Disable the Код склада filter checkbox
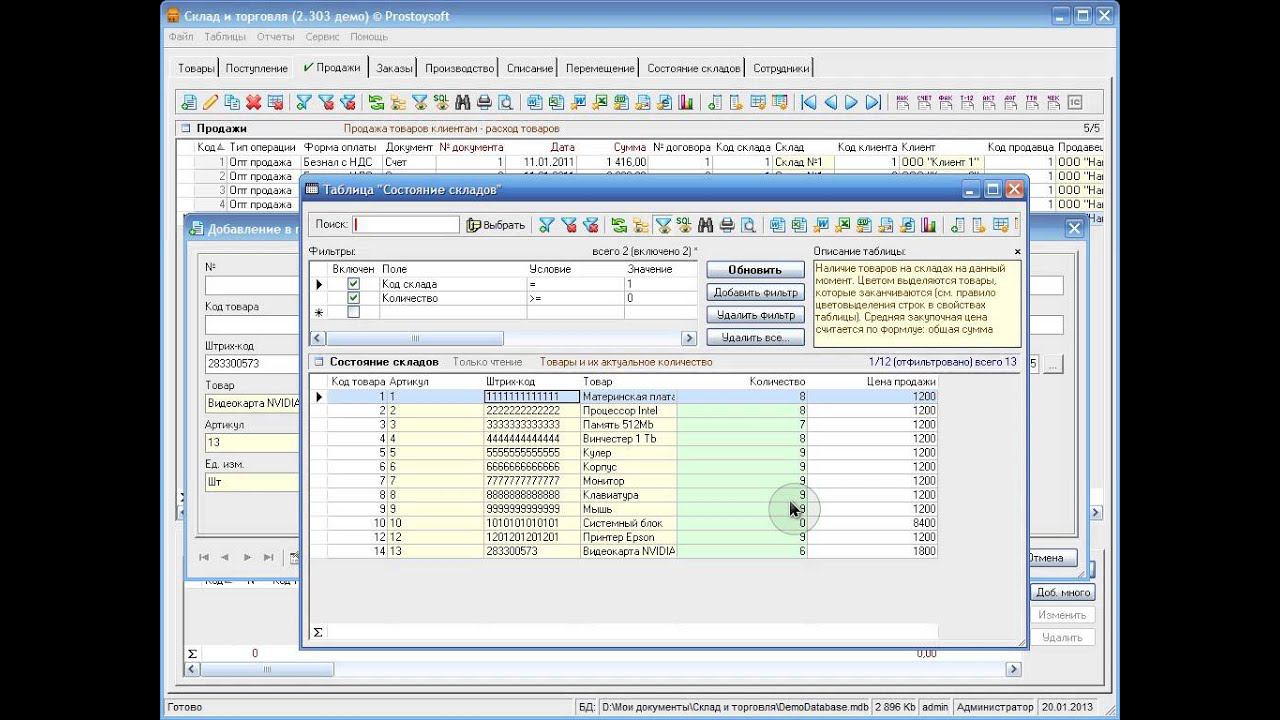Image resolution: width=1280 pixels, height=720 pixels. pyautogui.click(x=353, y=284)
